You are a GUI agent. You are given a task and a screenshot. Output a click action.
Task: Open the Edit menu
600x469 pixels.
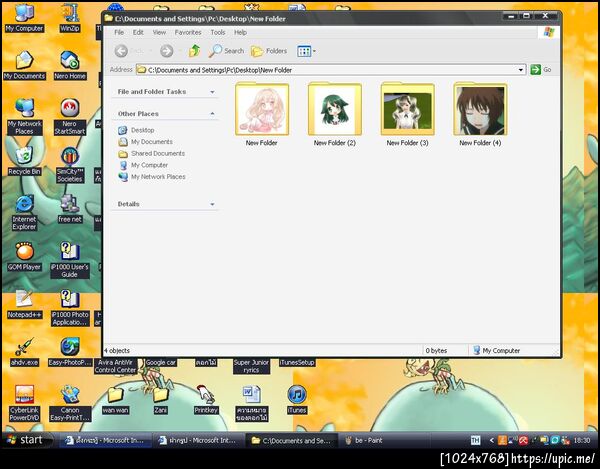coord(138,33)
